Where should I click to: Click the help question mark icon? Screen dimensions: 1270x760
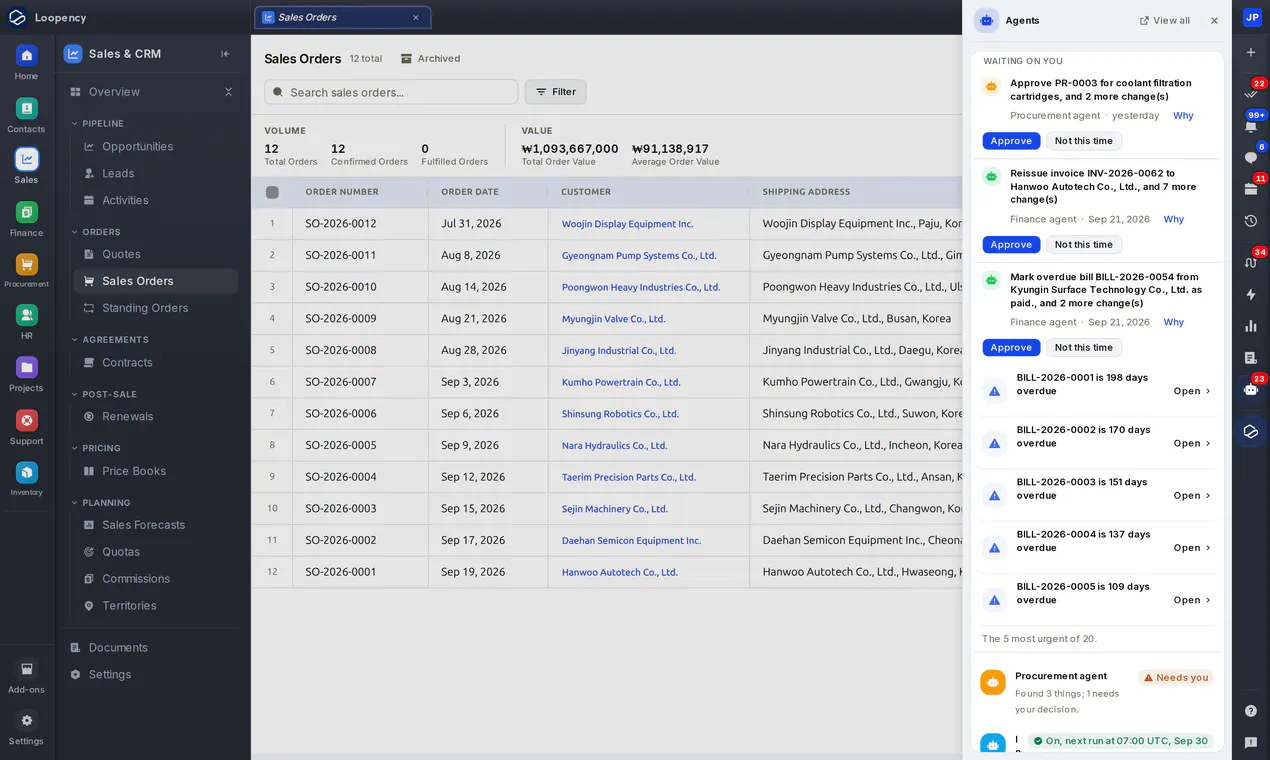pyautogui.click(x=1251, y=711)
